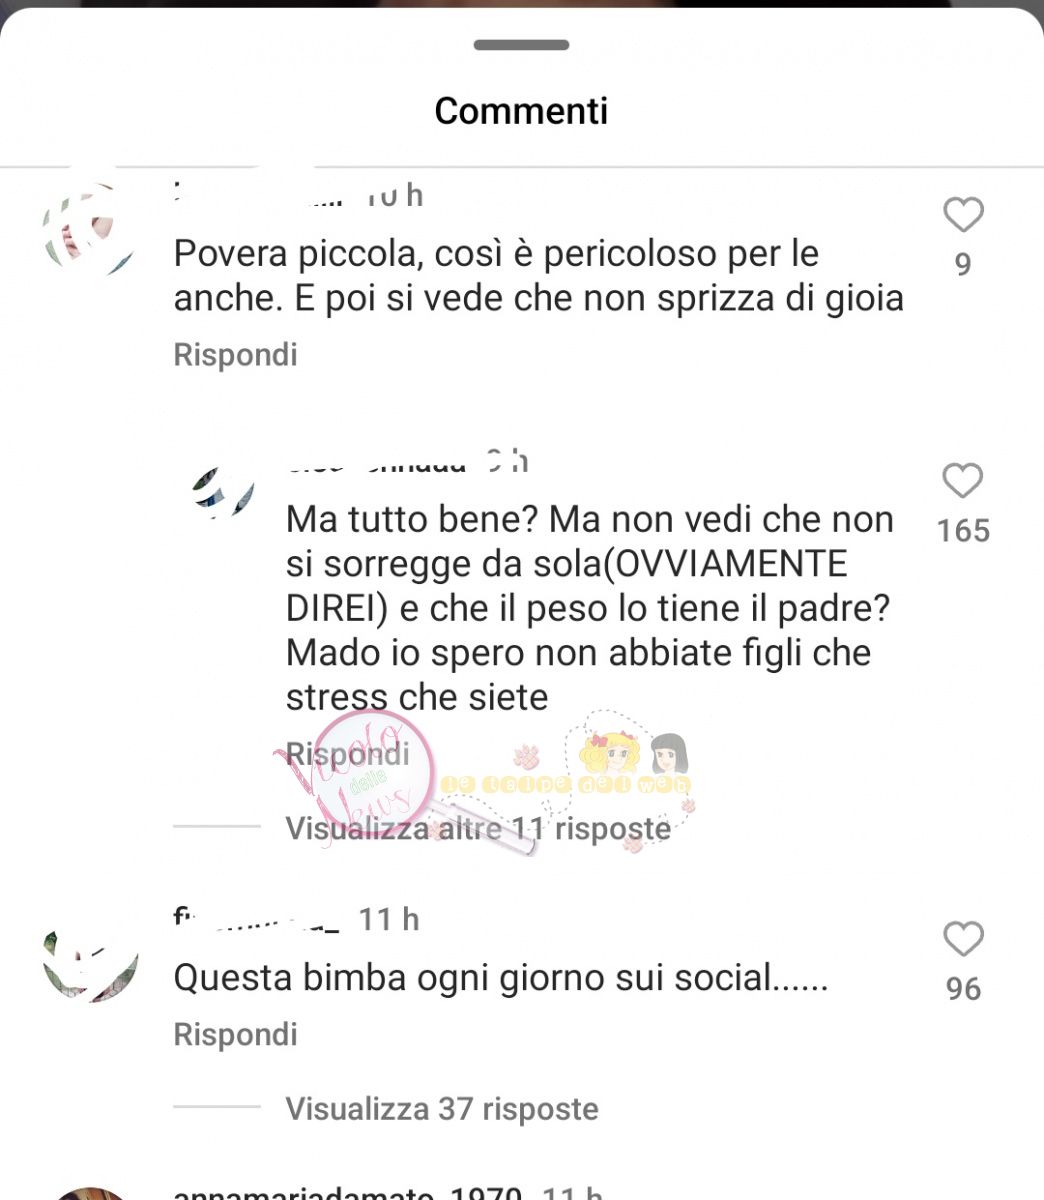Like the 'Povera piccola' comment

[x=963, y=215]
